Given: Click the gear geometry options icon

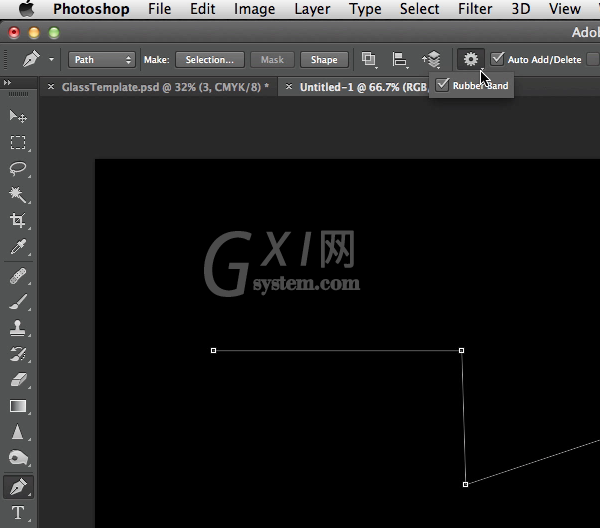Looking at the screenshot, I should tap(471, 59).
